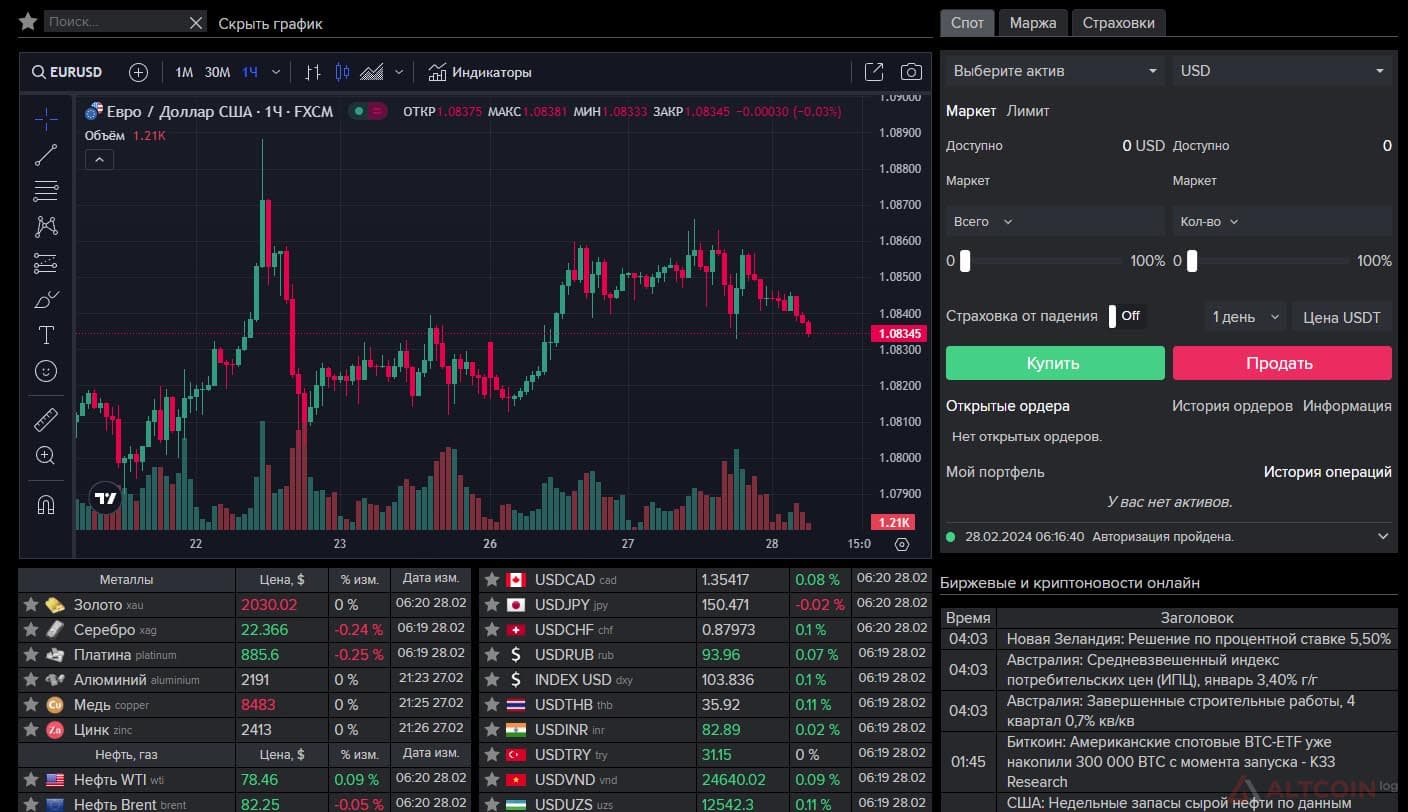Collapse the indicator legend with the chevron
The image size is (1408, 812).
[100, 159]
